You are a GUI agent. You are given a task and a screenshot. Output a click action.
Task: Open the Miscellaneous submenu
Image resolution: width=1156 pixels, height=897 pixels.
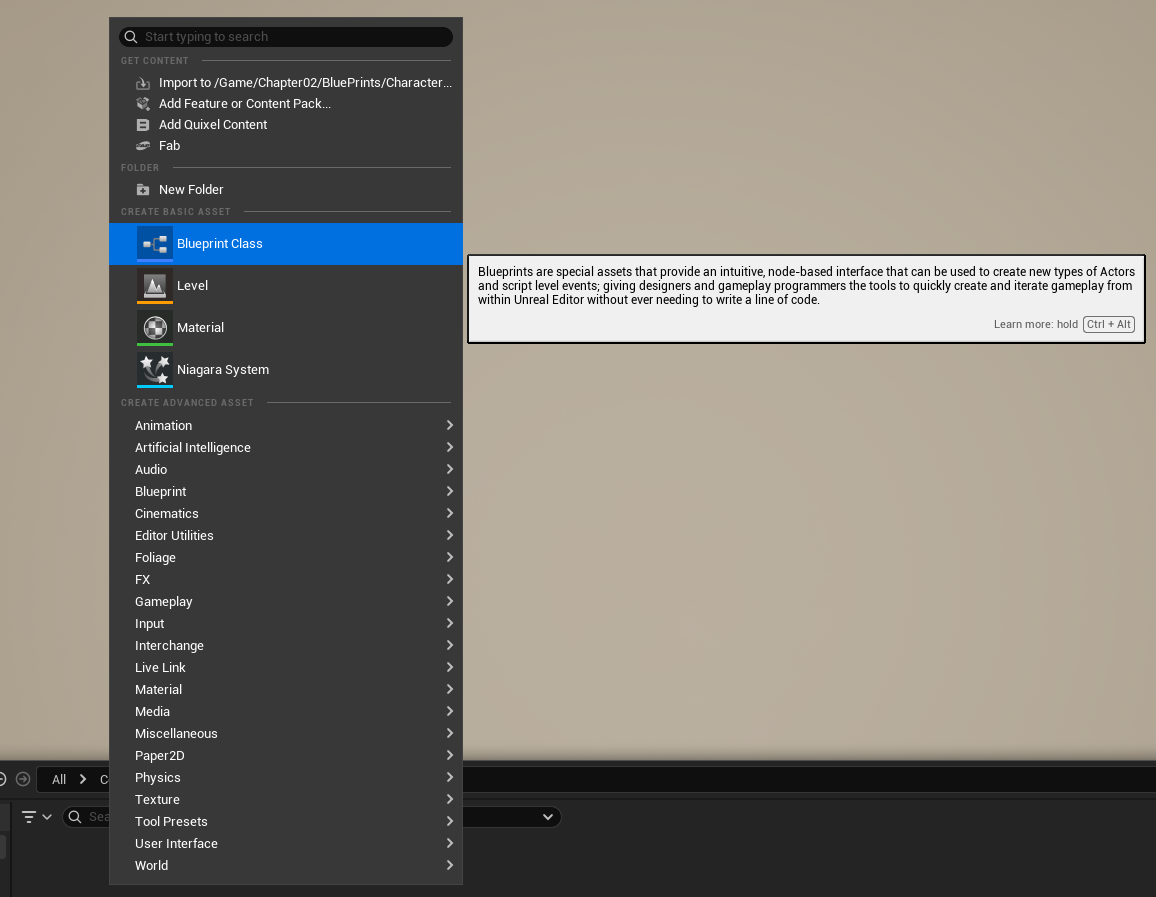click(285, 734)
